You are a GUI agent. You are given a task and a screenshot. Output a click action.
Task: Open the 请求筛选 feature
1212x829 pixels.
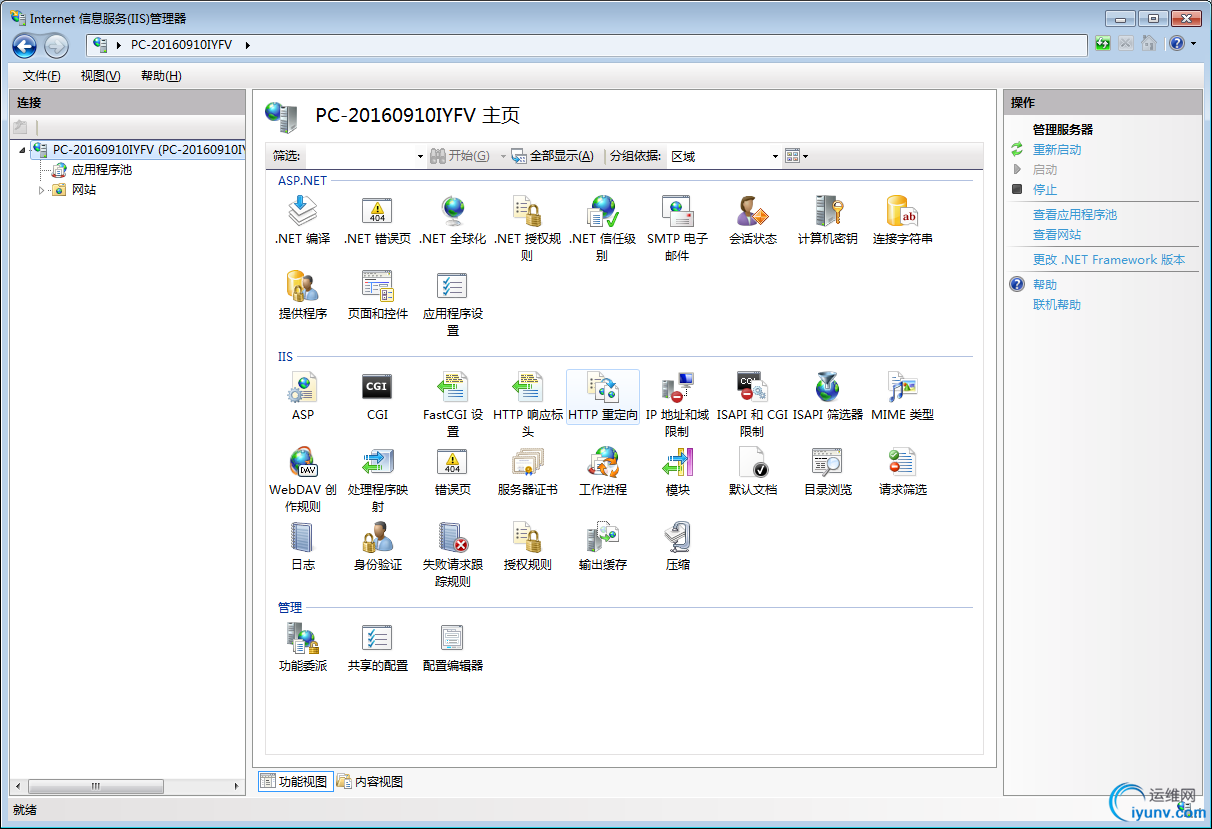(902, 471)
